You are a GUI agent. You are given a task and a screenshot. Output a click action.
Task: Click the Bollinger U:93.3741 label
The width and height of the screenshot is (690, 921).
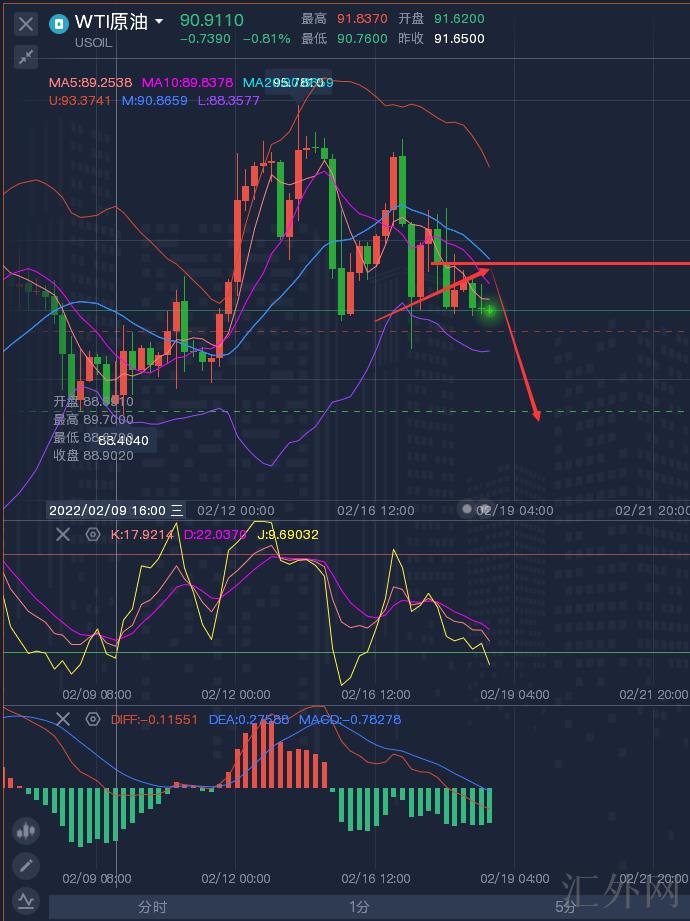tap(82, 101)
